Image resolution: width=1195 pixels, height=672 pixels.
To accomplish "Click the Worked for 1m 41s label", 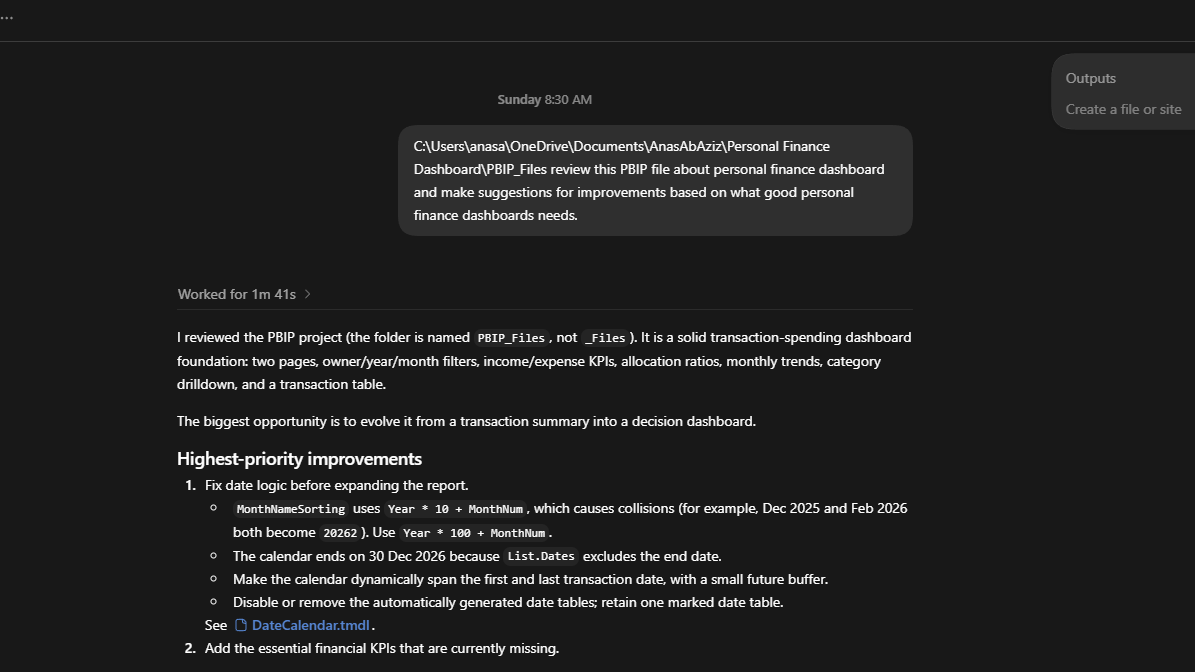I will [x=236, y=294].
